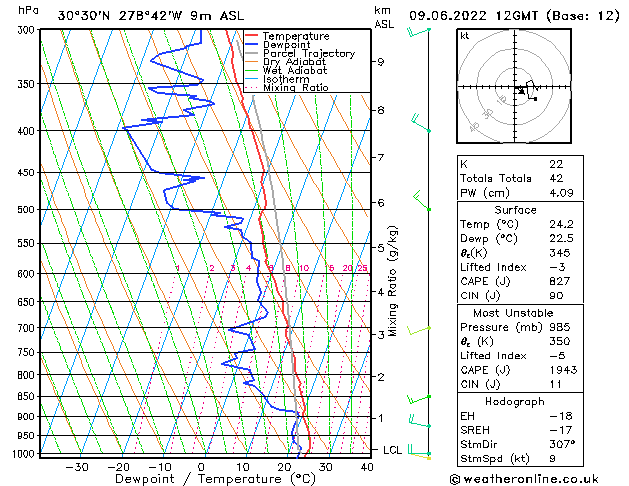The width and height of the screenshot is (629, 486).
Task: Click the 1000 hPa pressure label
Action: pyautogui.click(x=26, y=454)
